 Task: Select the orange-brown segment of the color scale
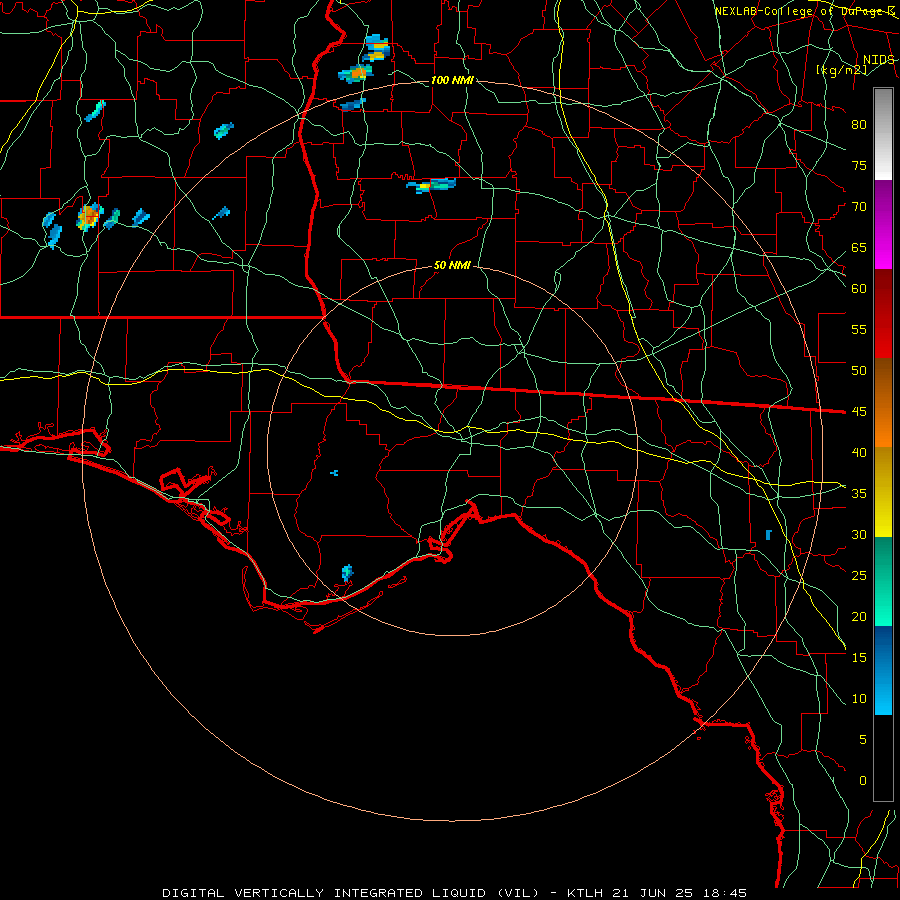click(x=883, y=402)
